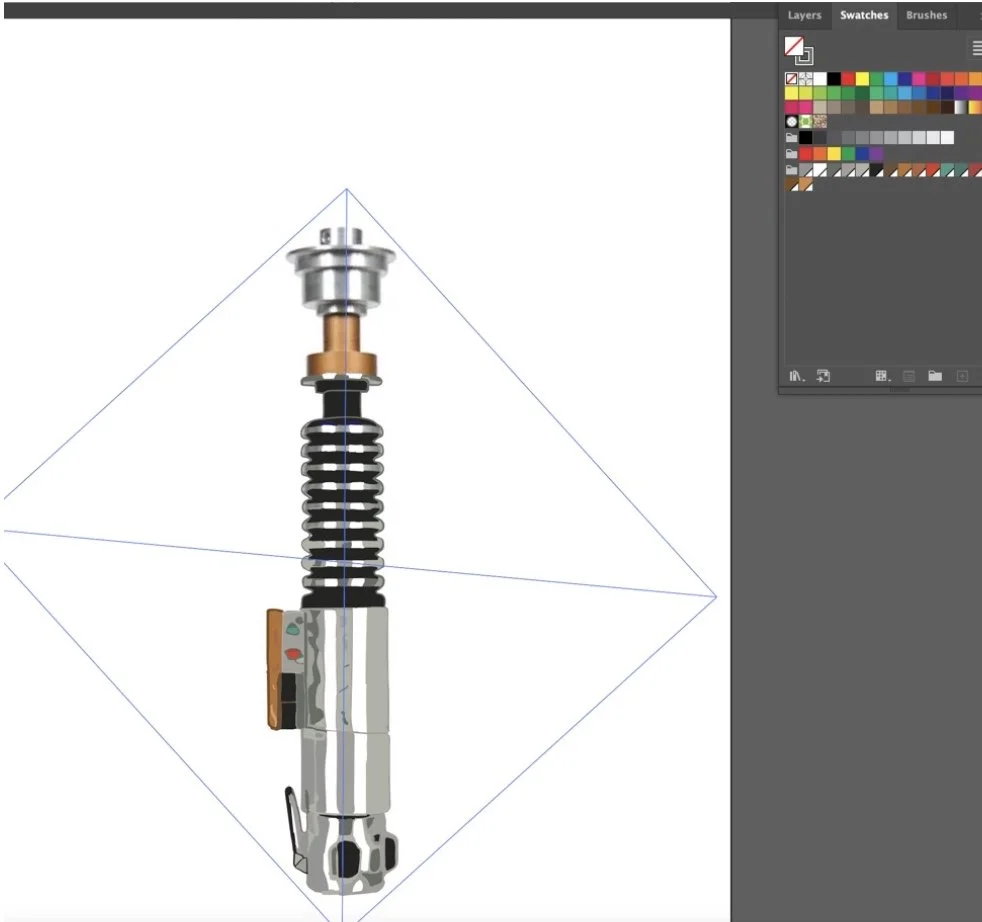
Task: Pick purple in the brights group
Action: (876, 154)
